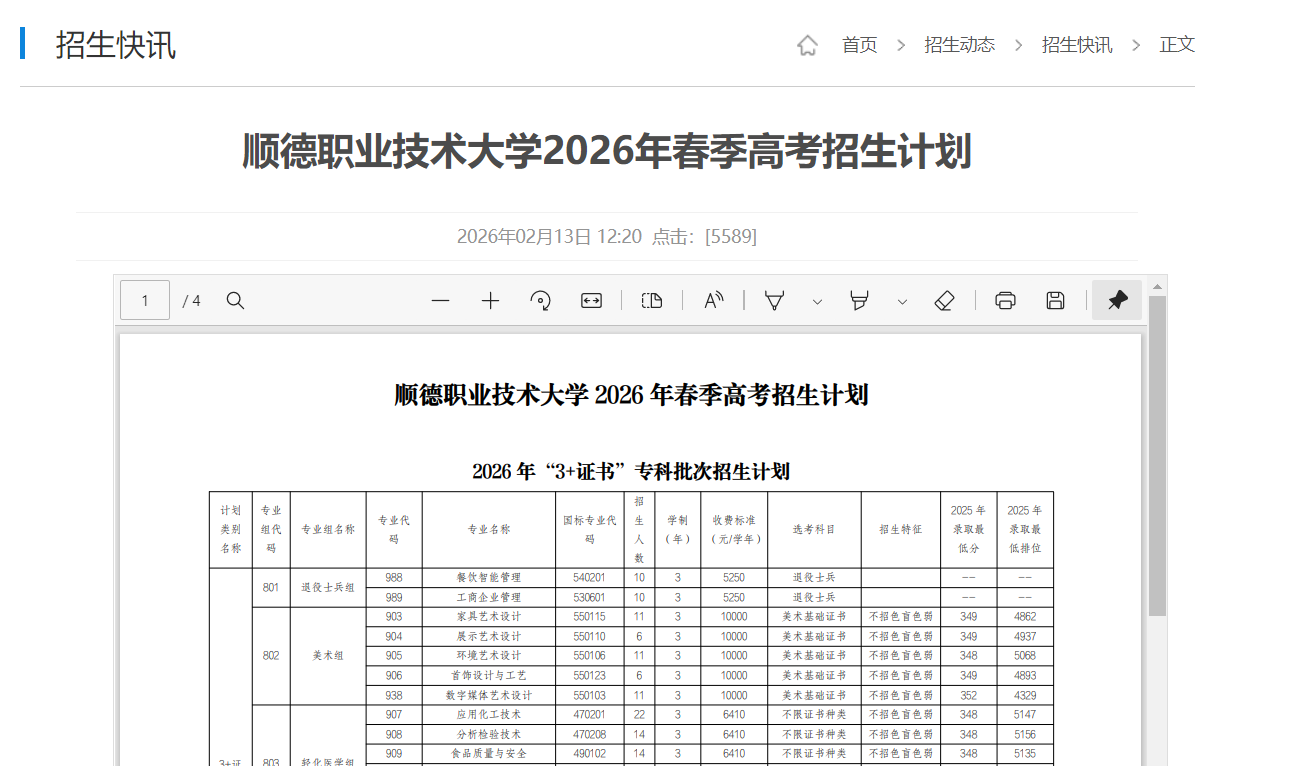The height and width of the screenshot is (766, 1294).
Task: Print the PDF document
Action: 1004,300
